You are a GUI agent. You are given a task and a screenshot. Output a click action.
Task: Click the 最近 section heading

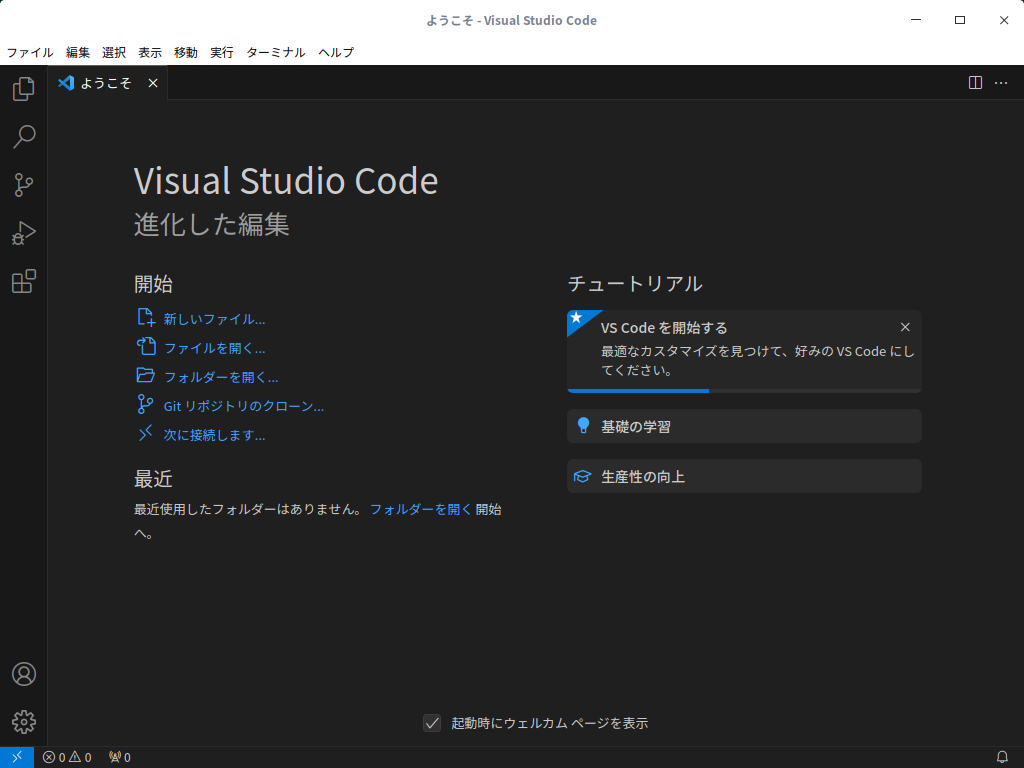click(153, 479)
